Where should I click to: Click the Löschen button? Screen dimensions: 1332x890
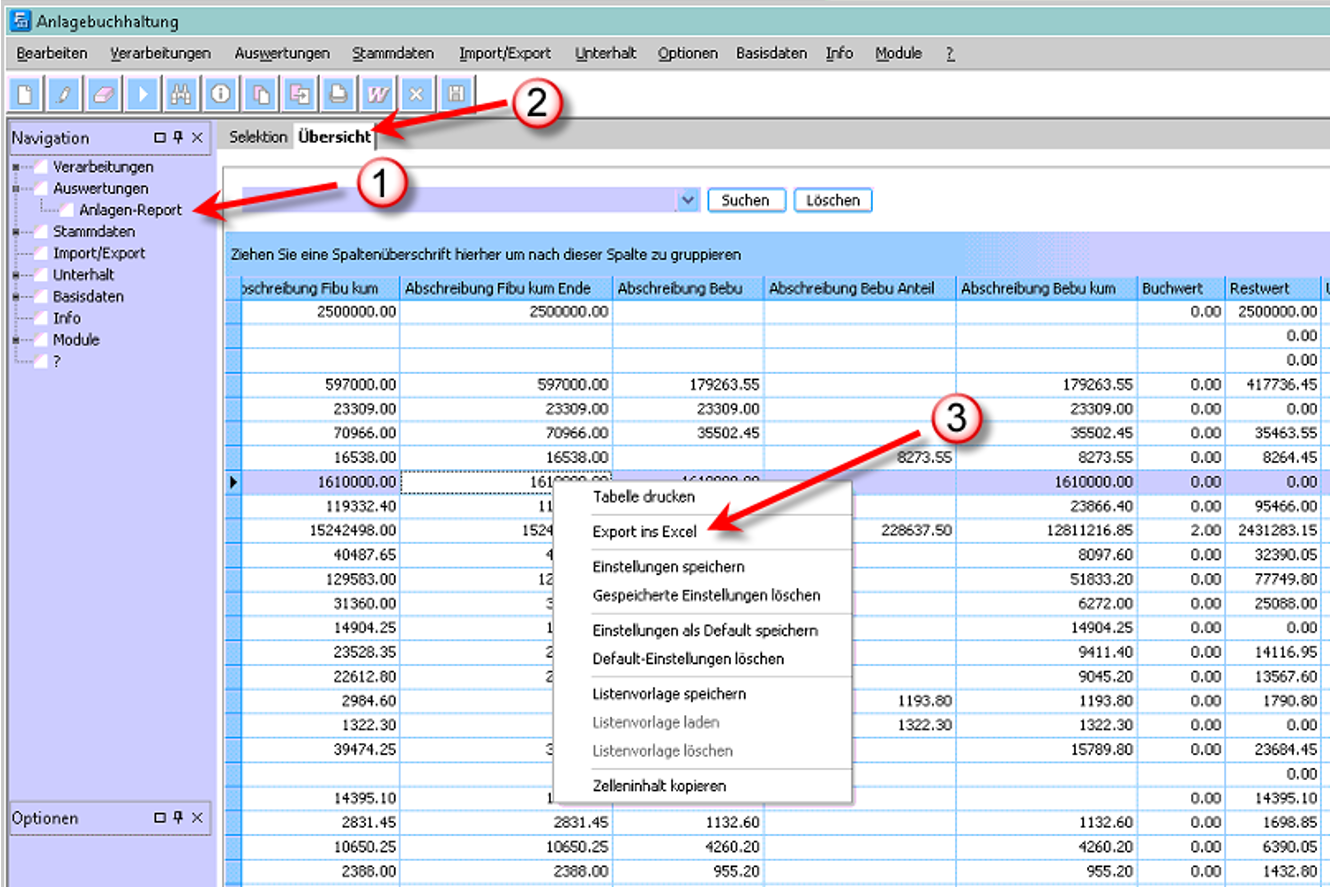click(832, 200)
